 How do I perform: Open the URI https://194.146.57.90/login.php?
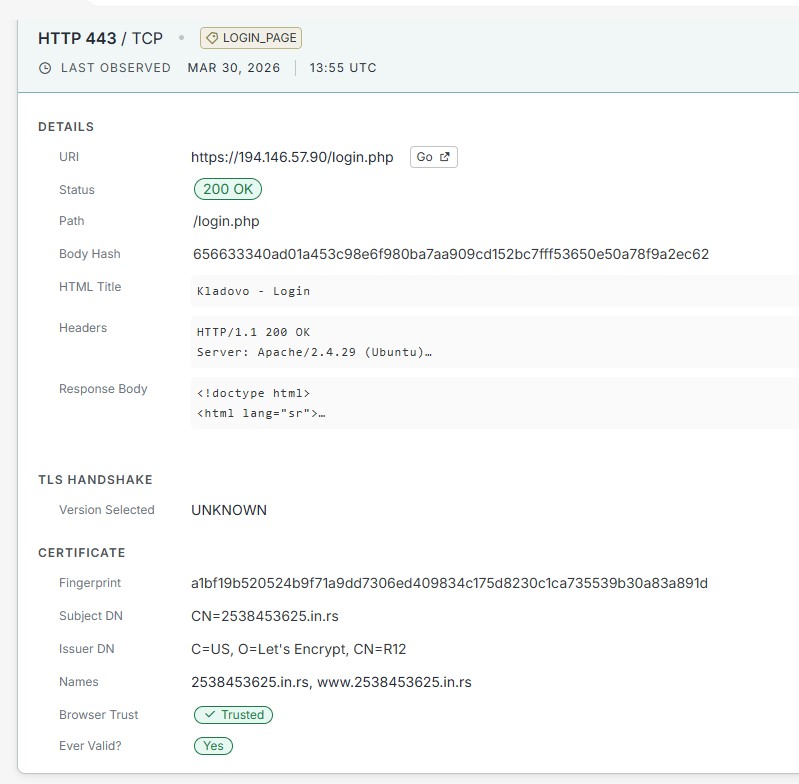pos(292,157)
